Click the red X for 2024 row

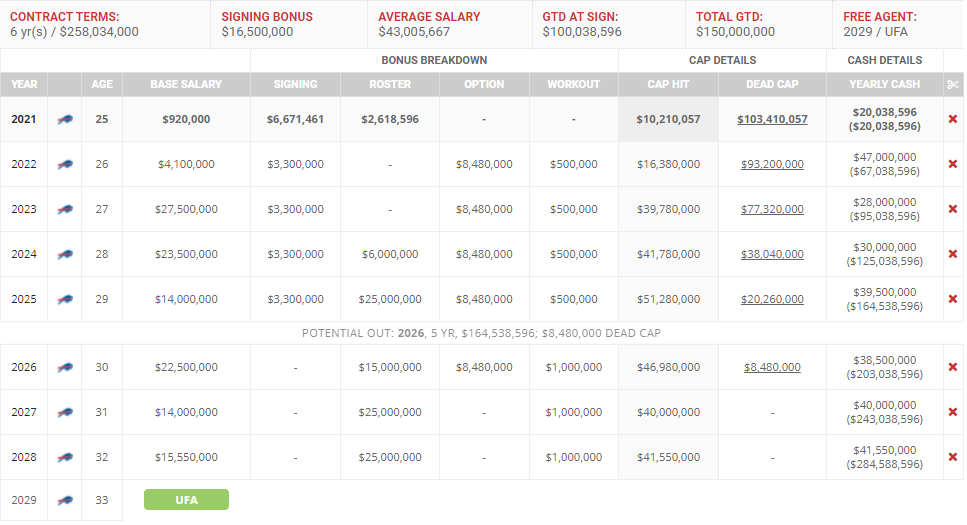coord(952,254)
